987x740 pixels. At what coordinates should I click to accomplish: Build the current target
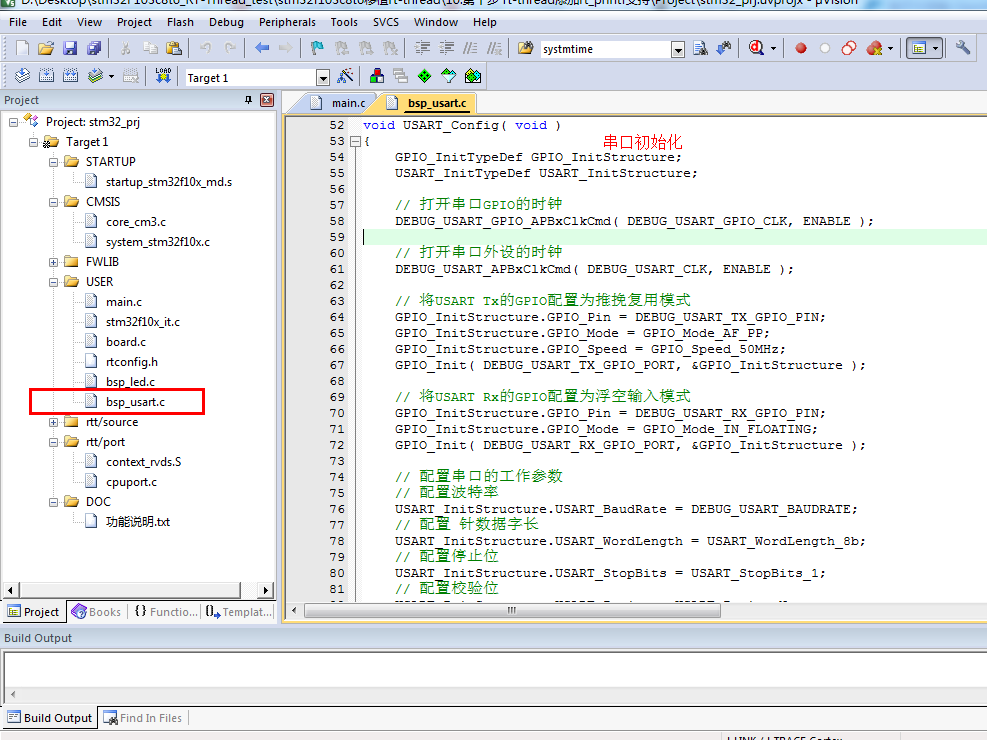click(45, 75)
